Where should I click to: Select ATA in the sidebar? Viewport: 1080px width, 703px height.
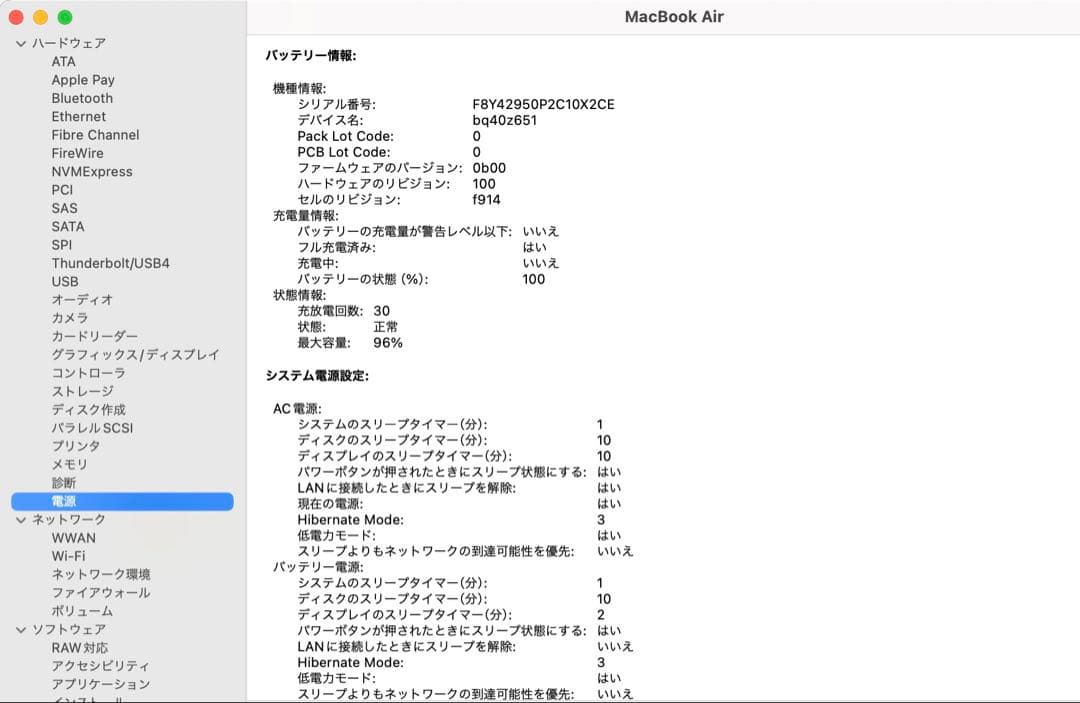(63, 61)
